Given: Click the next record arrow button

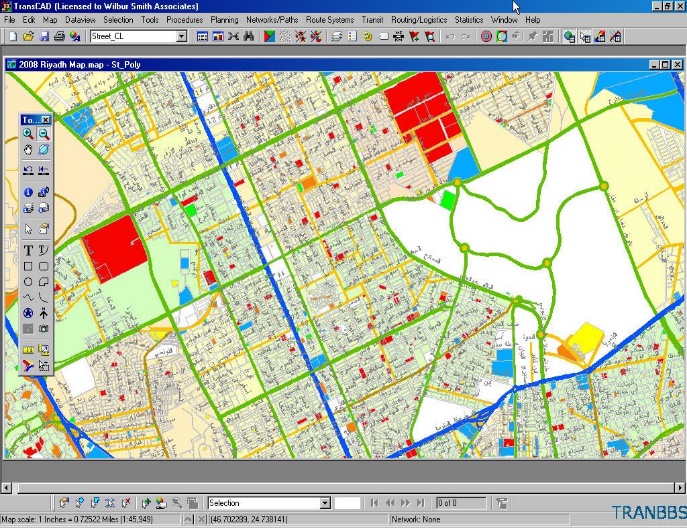Looking at the screenshot, I should [x=405, y=503].
